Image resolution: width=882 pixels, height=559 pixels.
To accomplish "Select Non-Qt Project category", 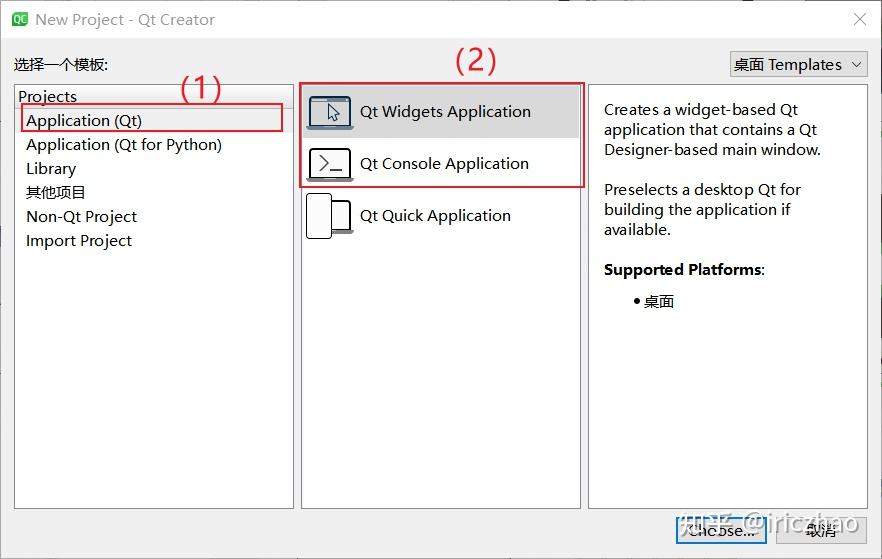I will (81, 217).
